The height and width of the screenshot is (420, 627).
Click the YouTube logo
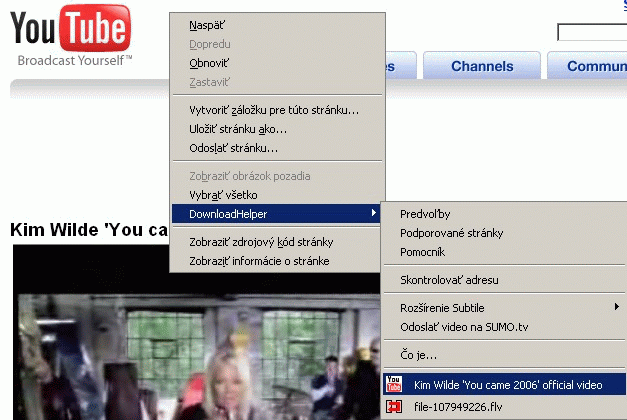pos(71,35)
